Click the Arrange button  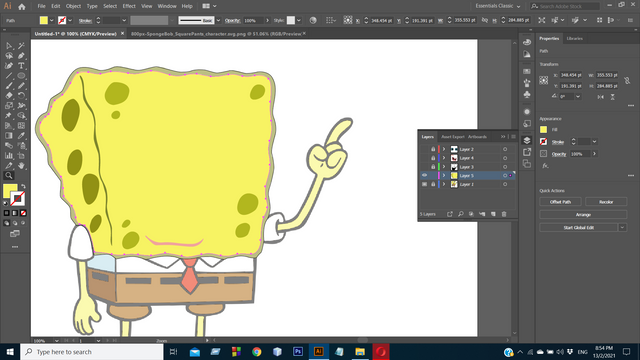pos(583,215)
